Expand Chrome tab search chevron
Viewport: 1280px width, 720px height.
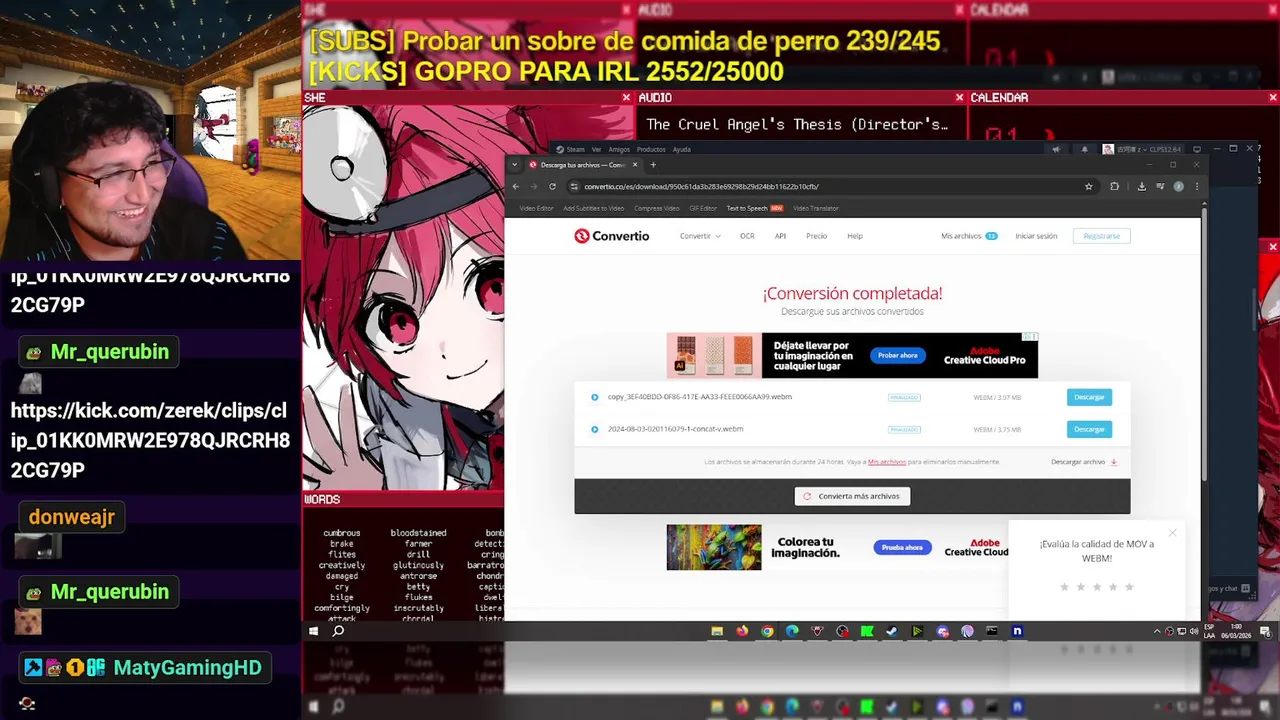515,165
